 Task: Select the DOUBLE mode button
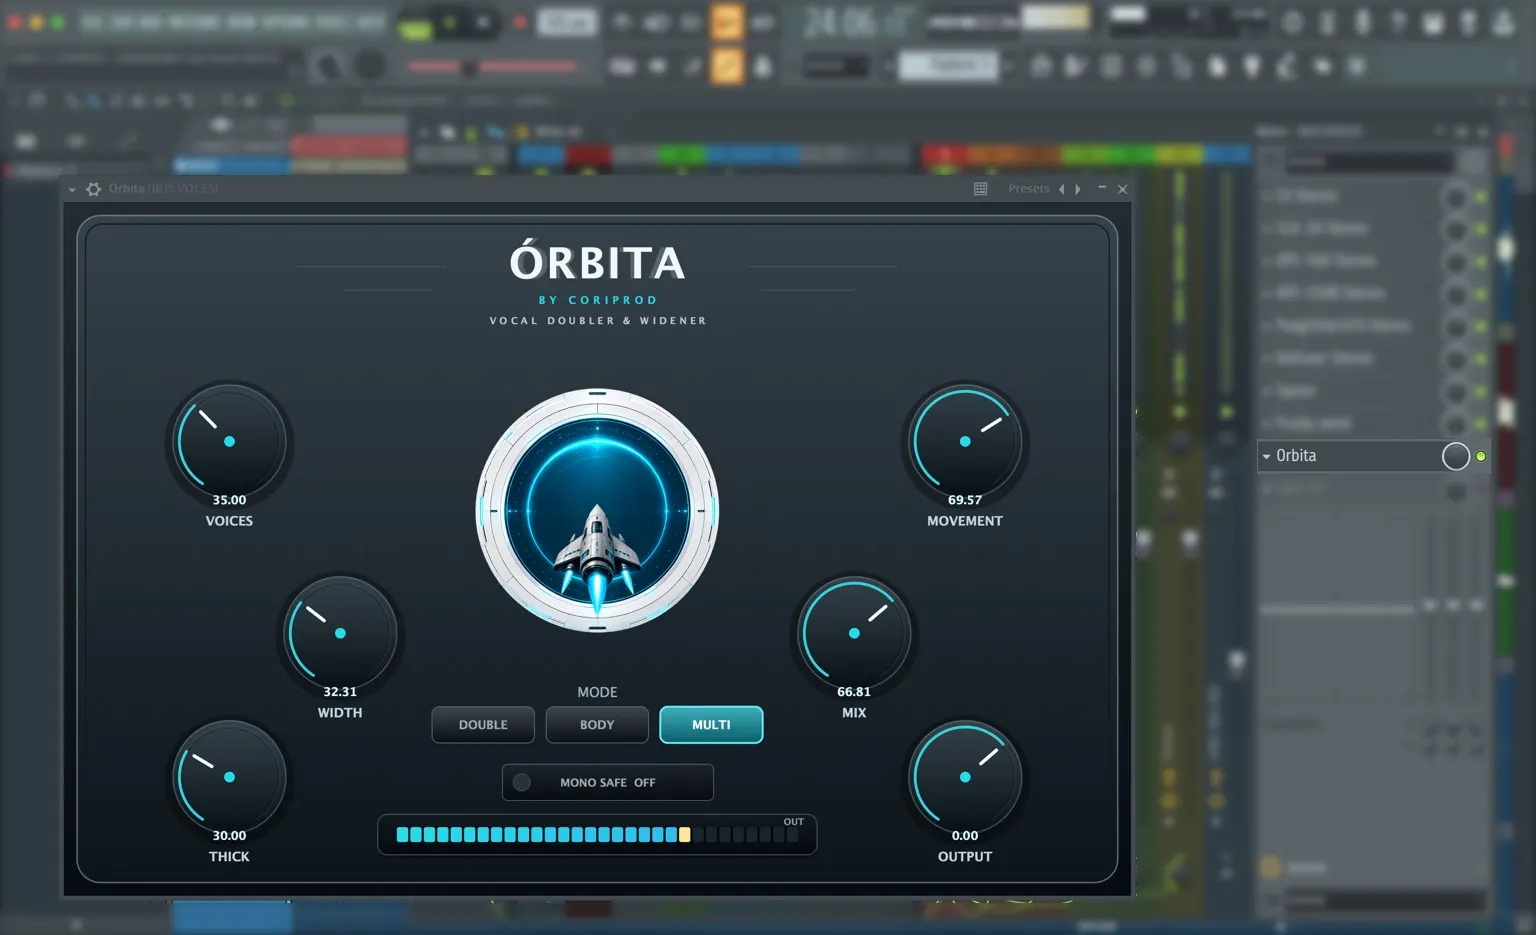[483, 725]
